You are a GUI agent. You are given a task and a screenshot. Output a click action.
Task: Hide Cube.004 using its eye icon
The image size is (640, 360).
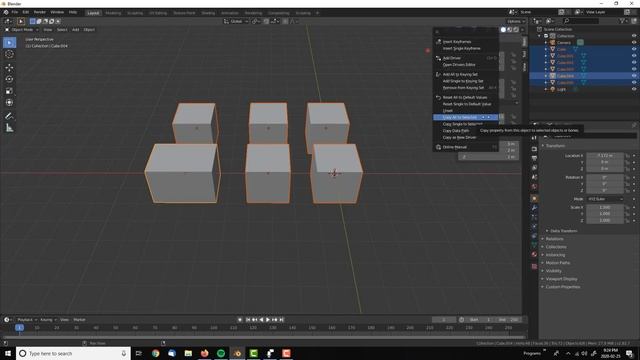[x=634, y=76]
